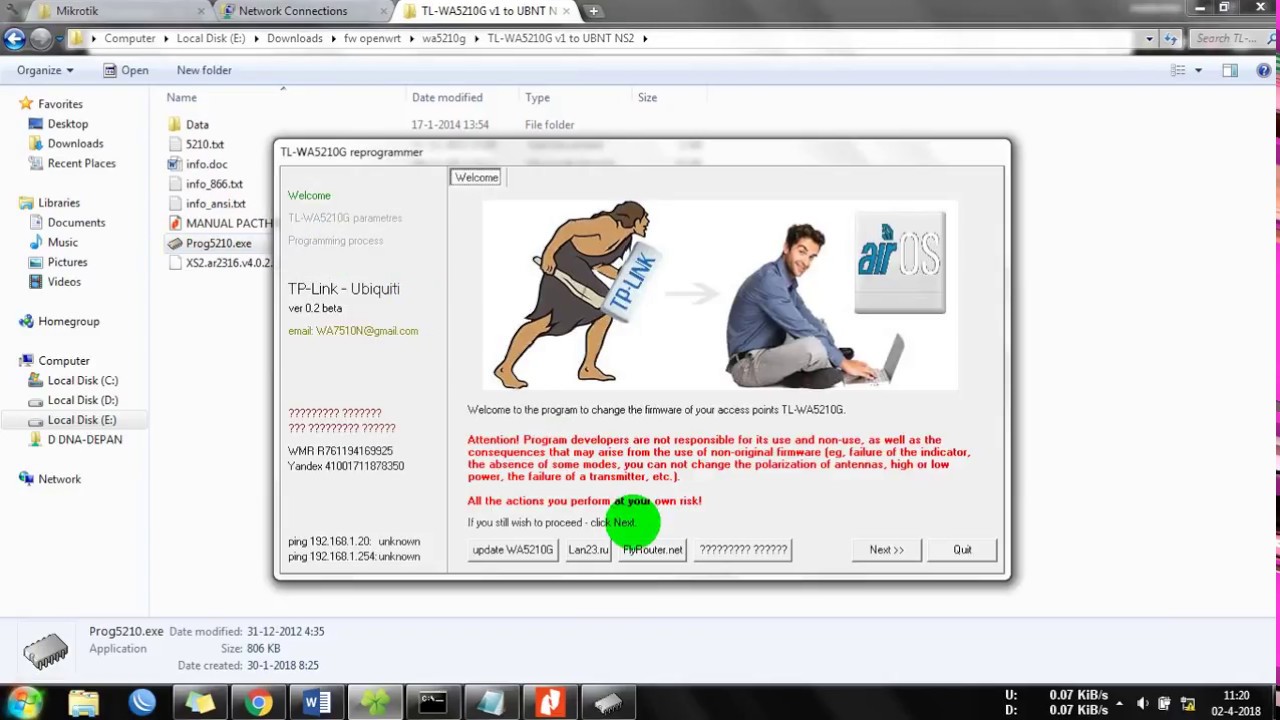Image resolution: width=1280 pixels, height=720 pixels.
Task: Open the view options dropdown arrow
Action: [1198, 71]
